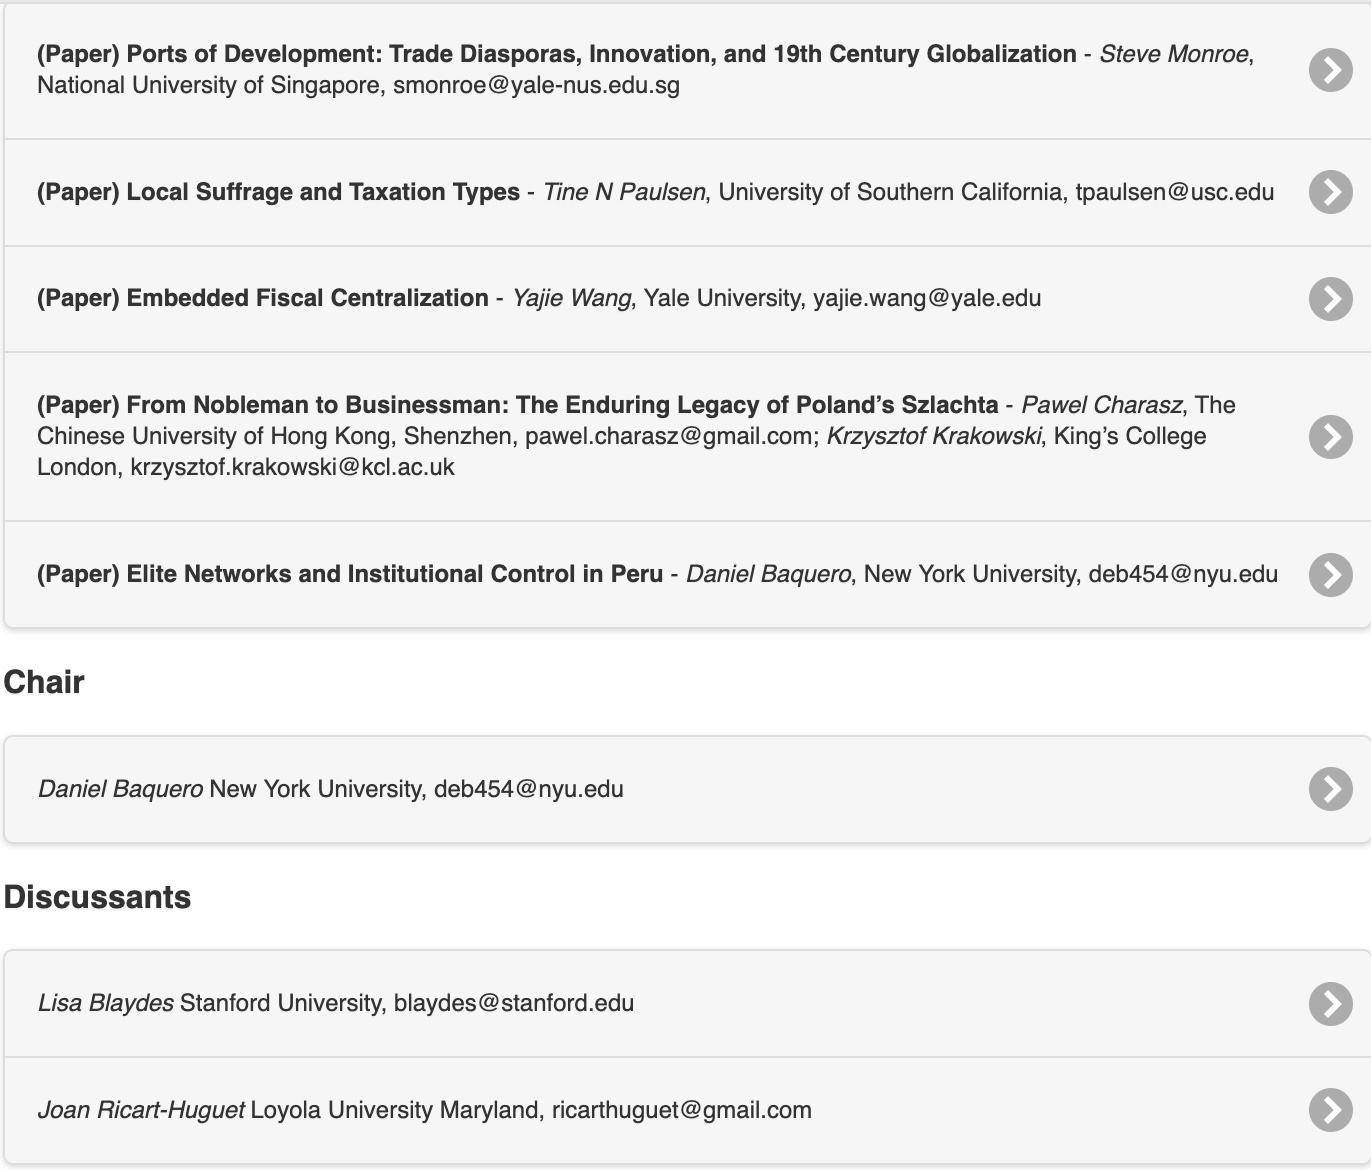The height and width of the screenshot is (1170, 1371).
Task: Click author name Krzysztof Krakowski
Action: (x=933, y=436)
